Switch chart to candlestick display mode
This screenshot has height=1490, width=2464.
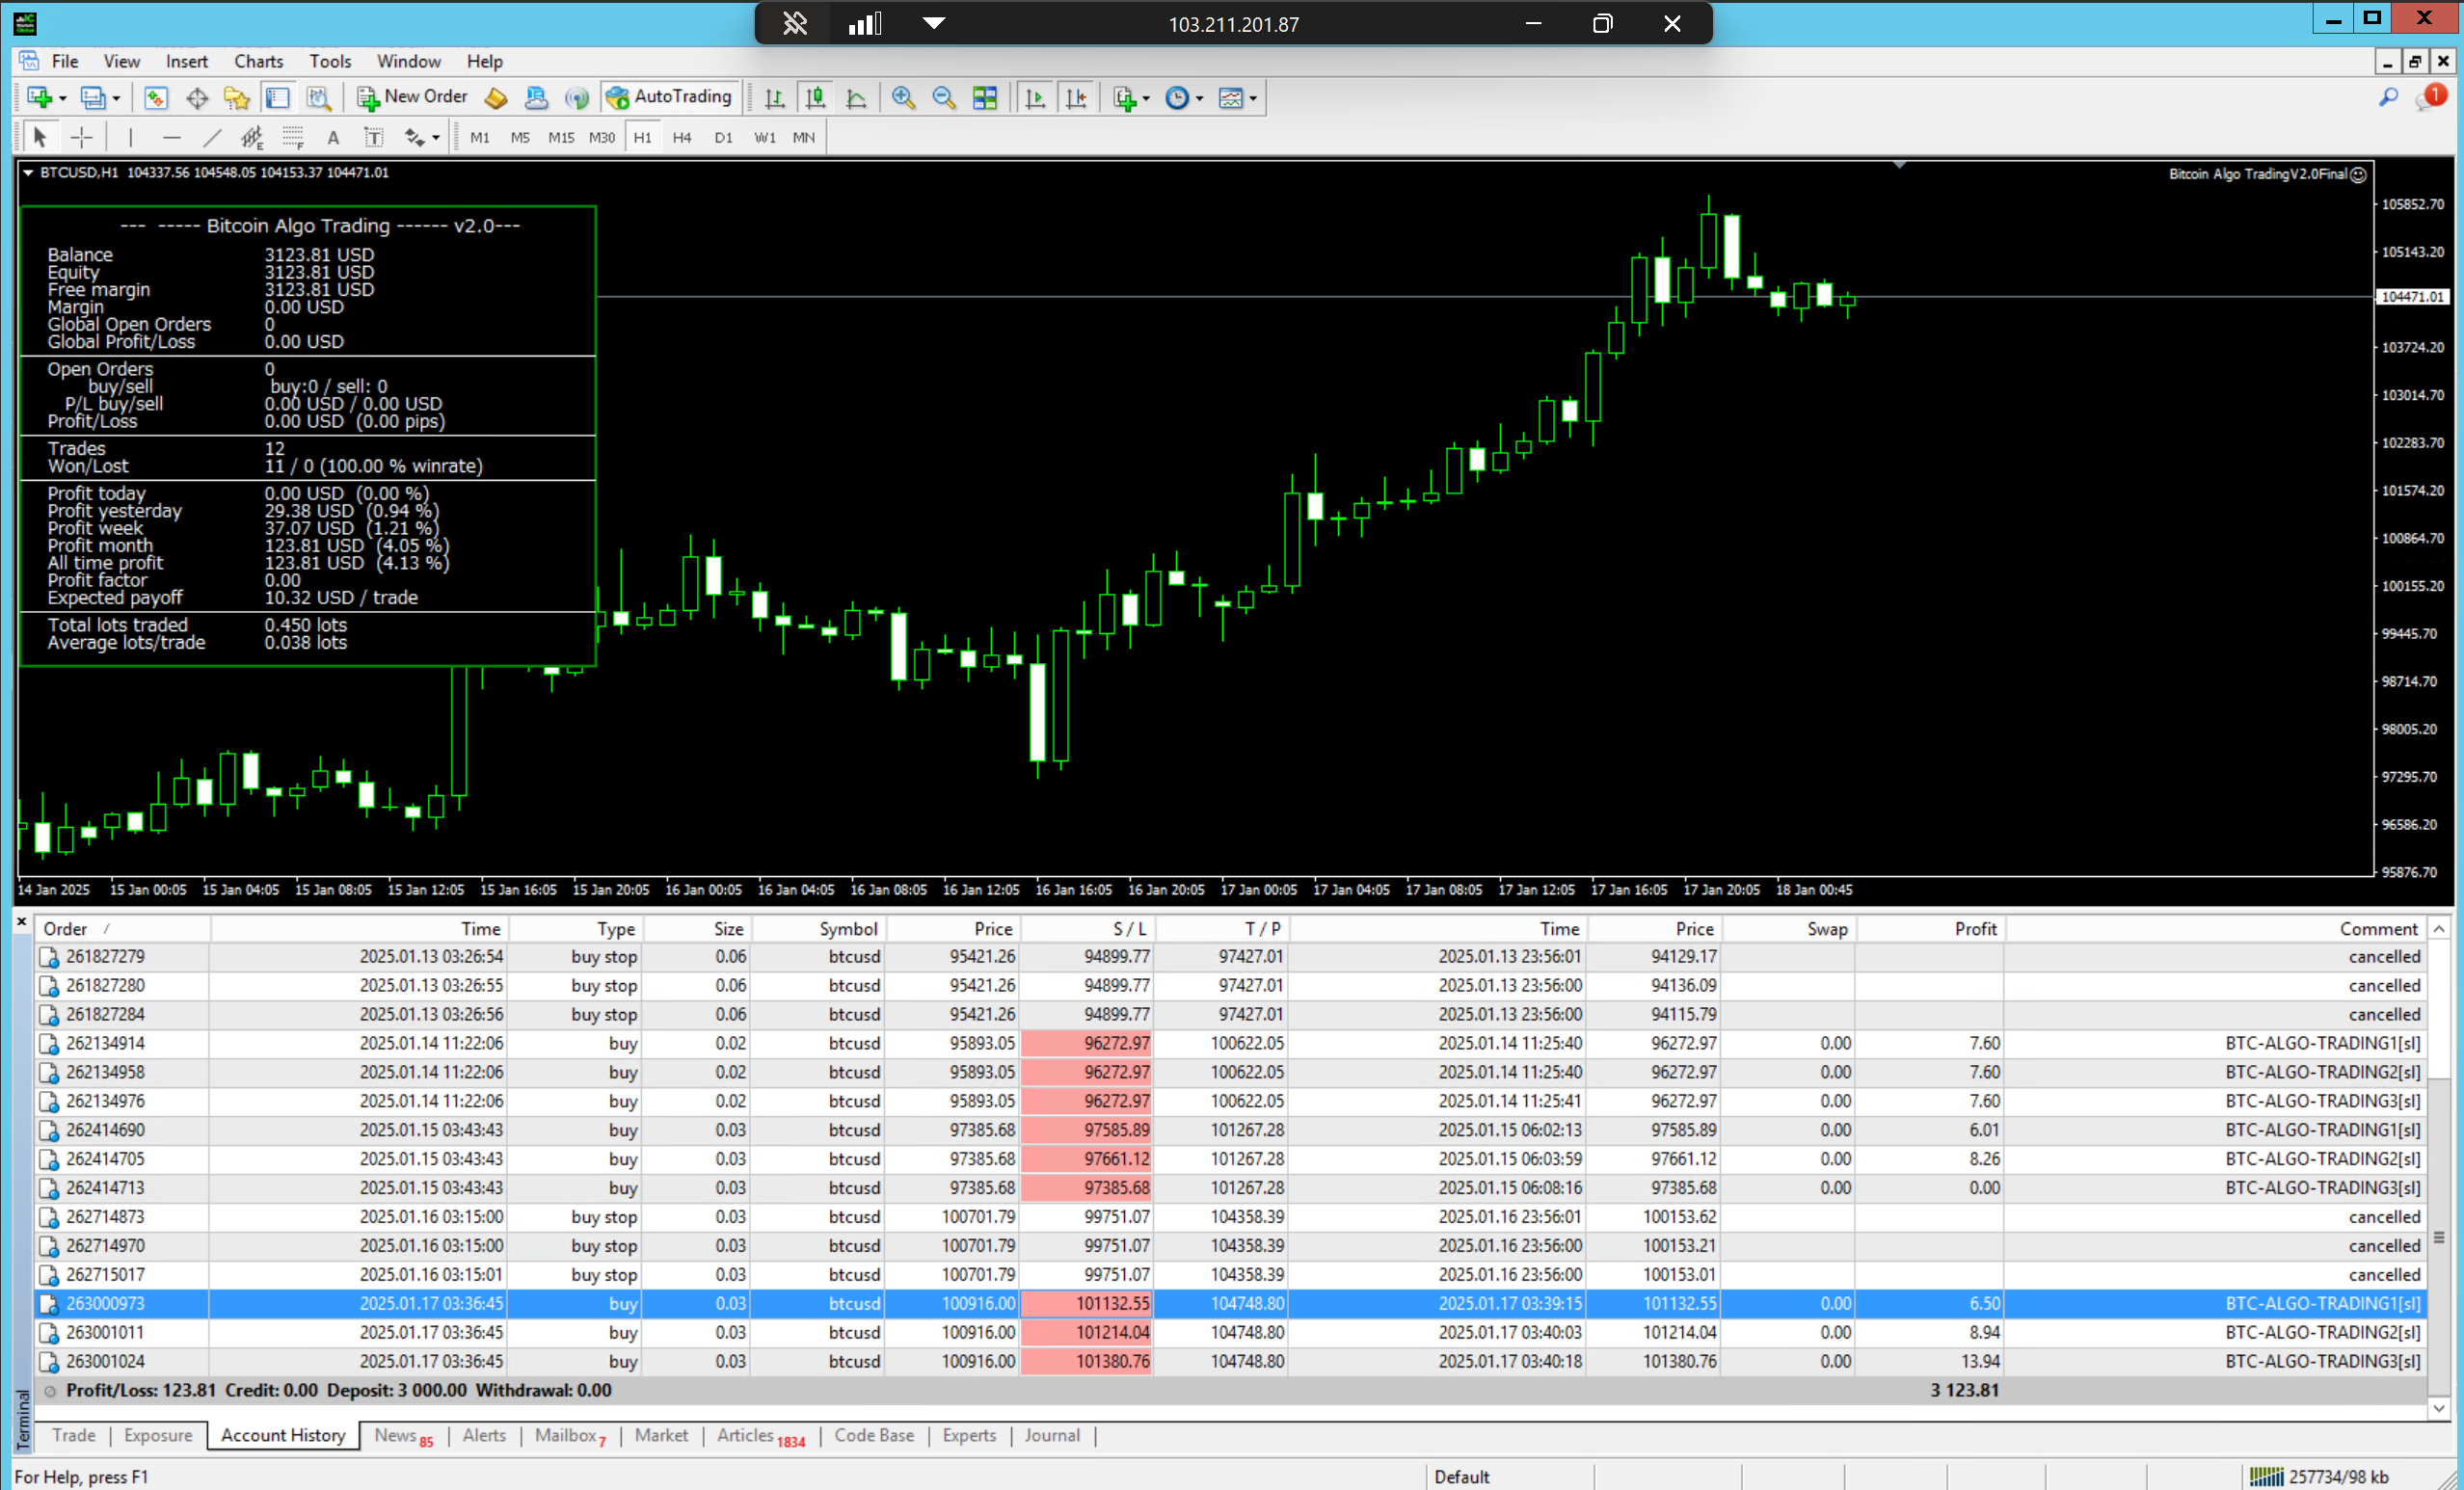coord(816,97)
